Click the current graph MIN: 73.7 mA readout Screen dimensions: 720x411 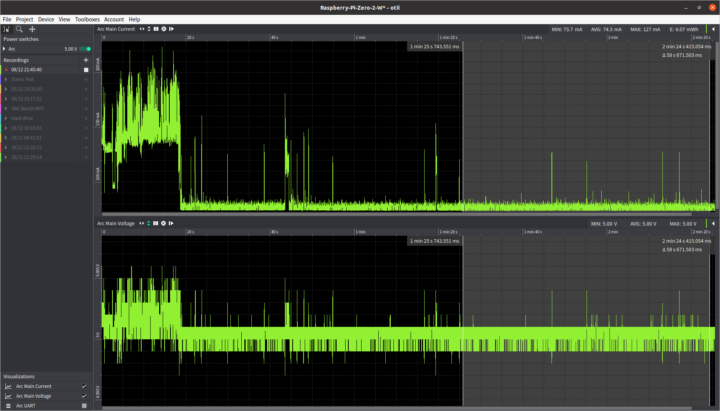[x=567, y=29]
